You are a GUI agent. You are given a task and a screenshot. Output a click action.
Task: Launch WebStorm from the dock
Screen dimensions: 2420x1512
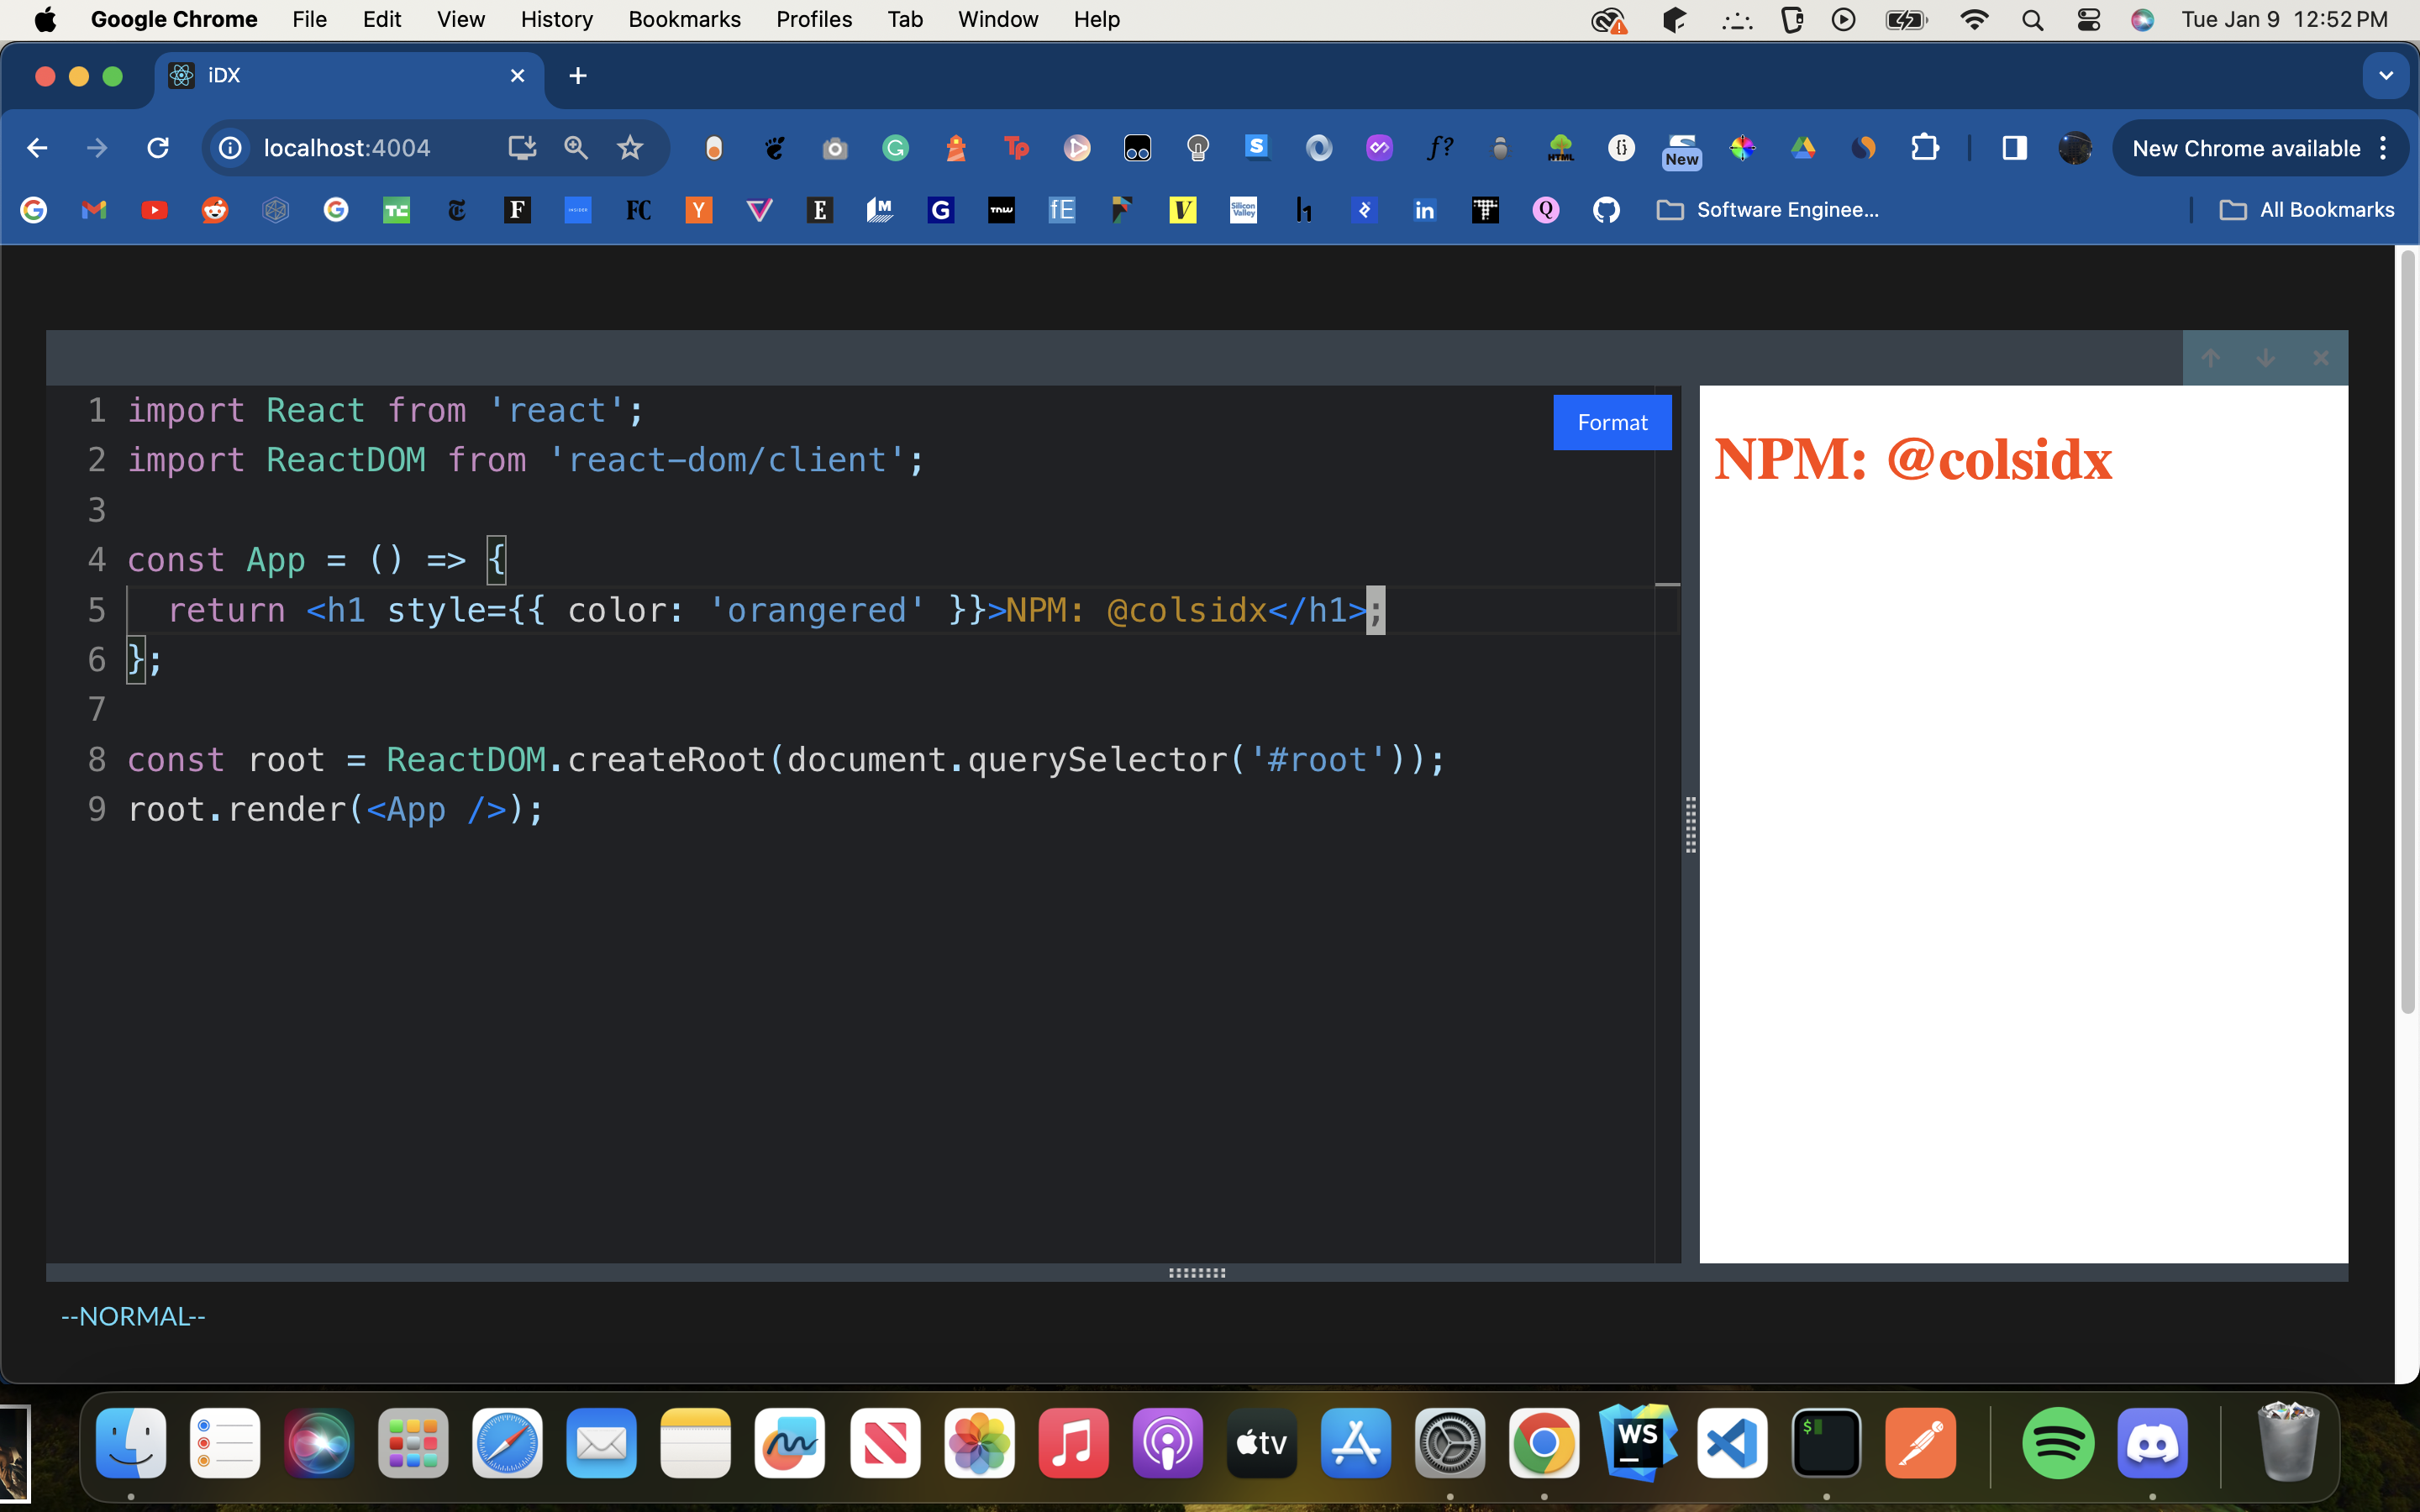pyautogui.click(x=1638, y=1443)
